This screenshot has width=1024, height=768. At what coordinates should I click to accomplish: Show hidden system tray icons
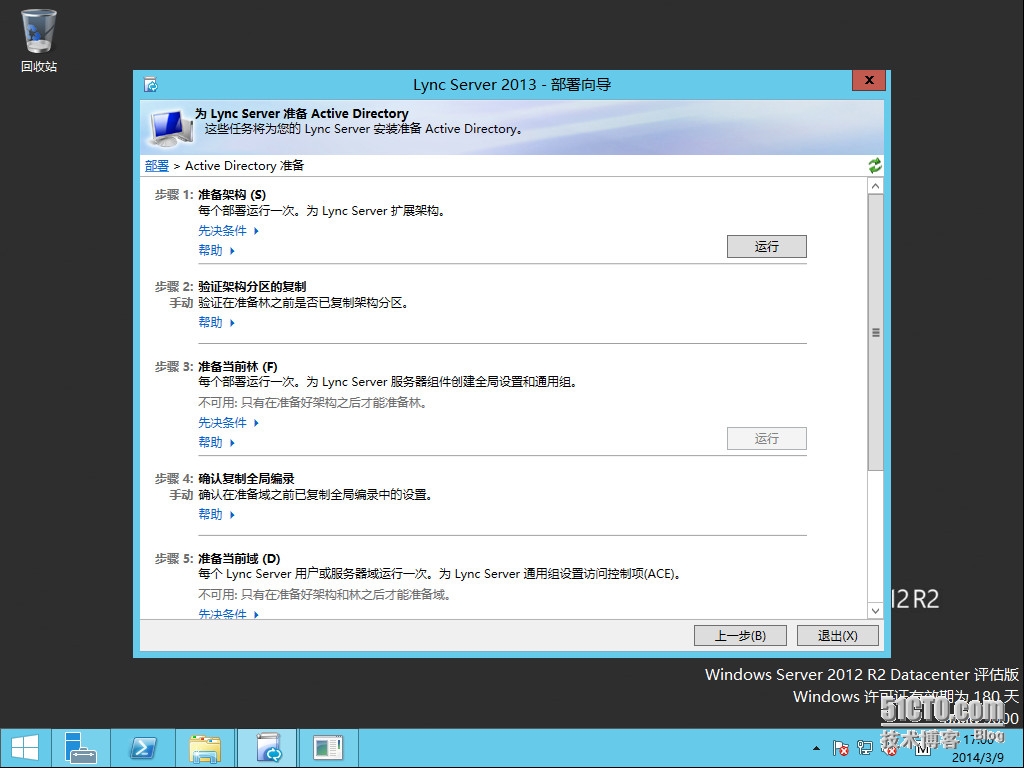(x=816, y=748)
